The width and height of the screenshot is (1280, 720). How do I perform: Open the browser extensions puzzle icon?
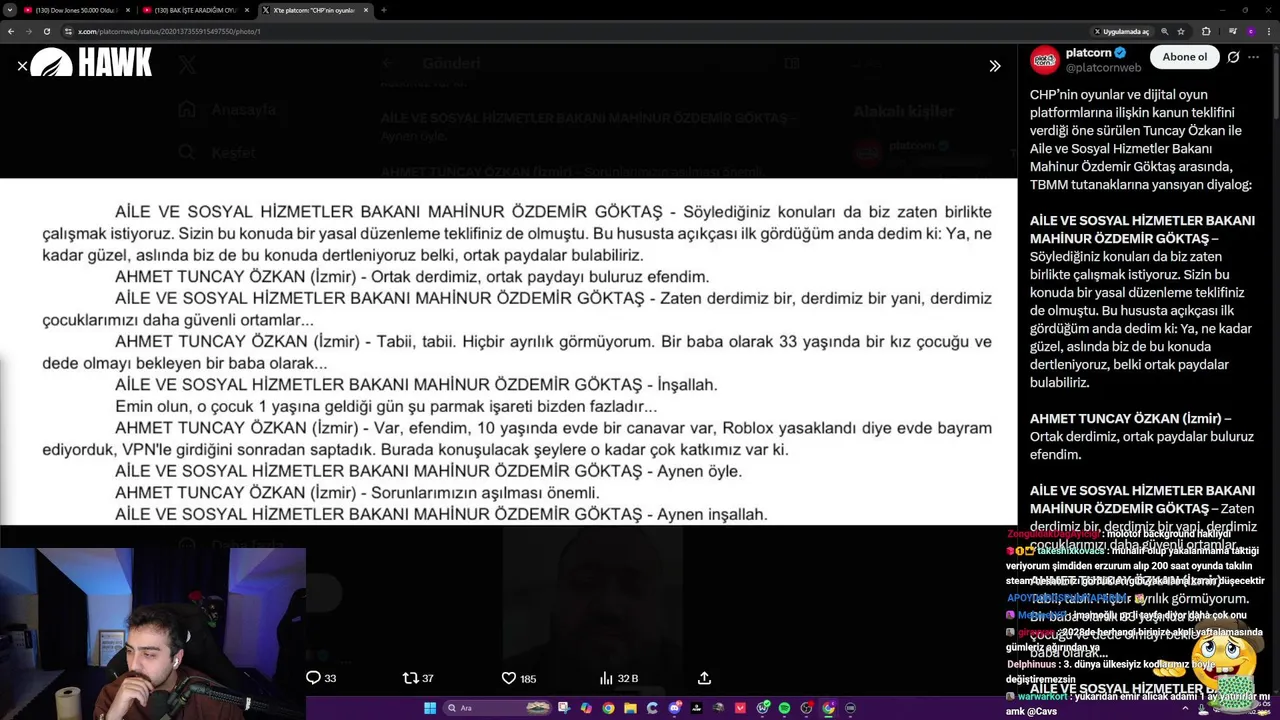(1206, 31)
